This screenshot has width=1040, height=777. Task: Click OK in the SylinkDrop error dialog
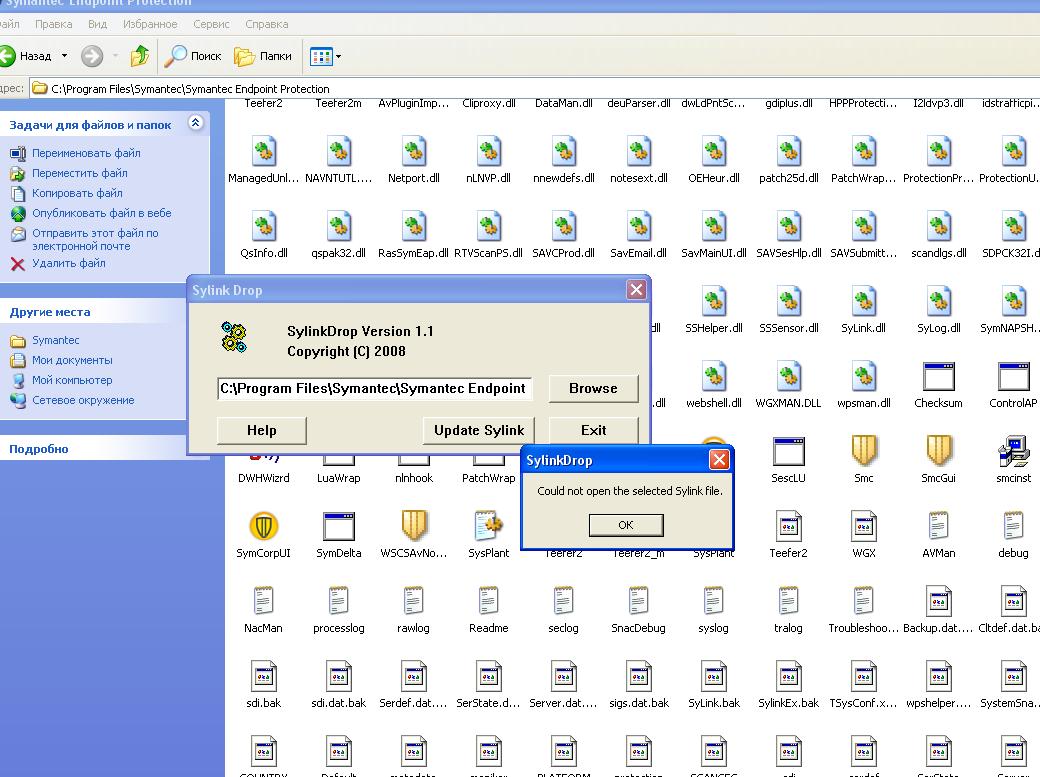pyautogui.click(x=625, y=525)
